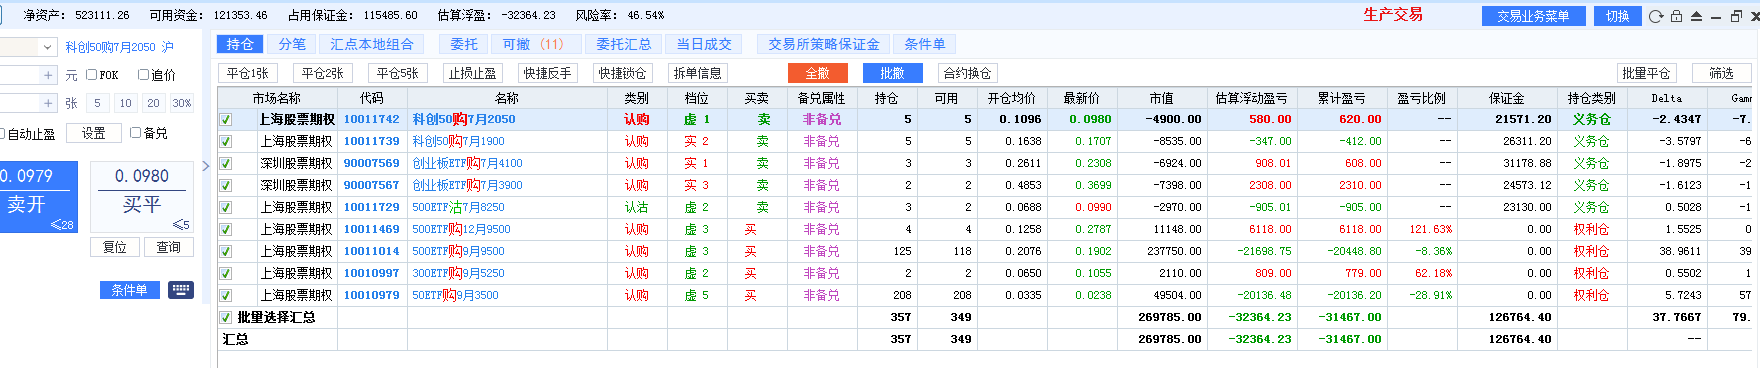
Task: Enable the FOK checkbox
Action: click(x=91, y=75)
